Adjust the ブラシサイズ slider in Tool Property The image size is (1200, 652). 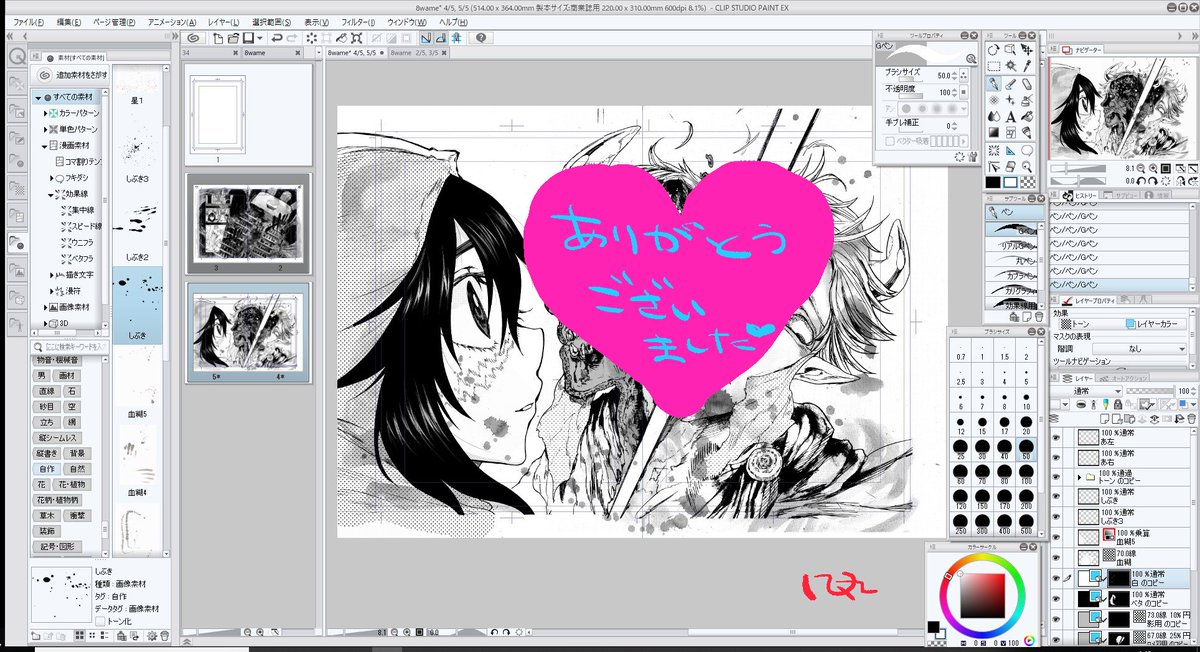pyautogui.click(x=911, y=79)
